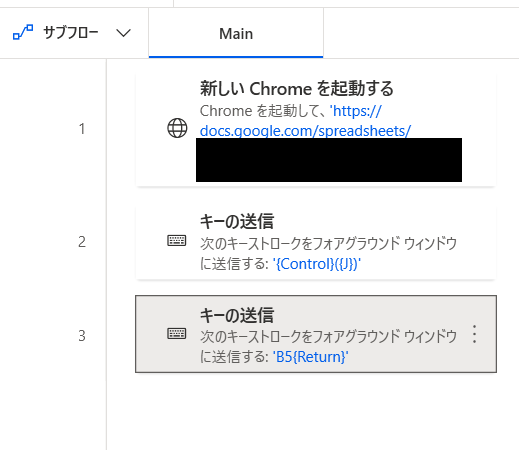Viewport: 519px width, 450px height.
Task: Open the サブフロー label
Action: 71,33
